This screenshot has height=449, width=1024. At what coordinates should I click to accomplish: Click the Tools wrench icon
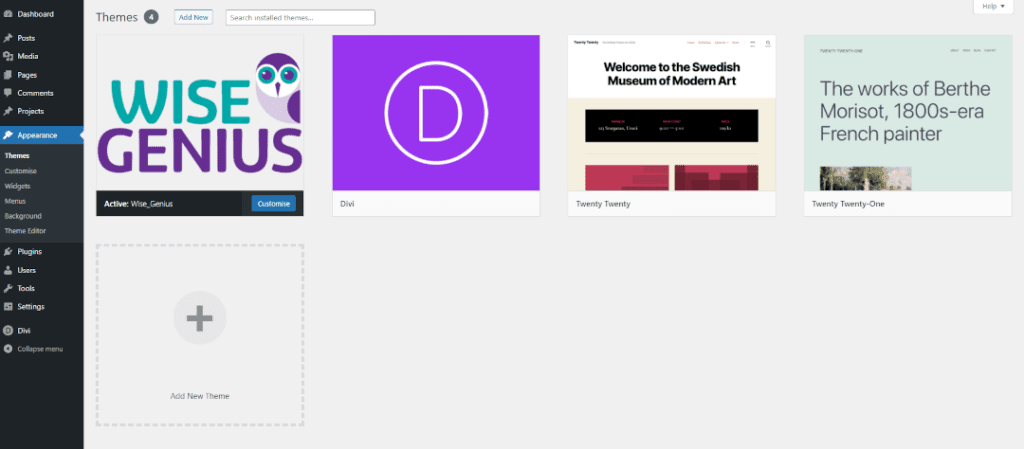pos(8,288)
